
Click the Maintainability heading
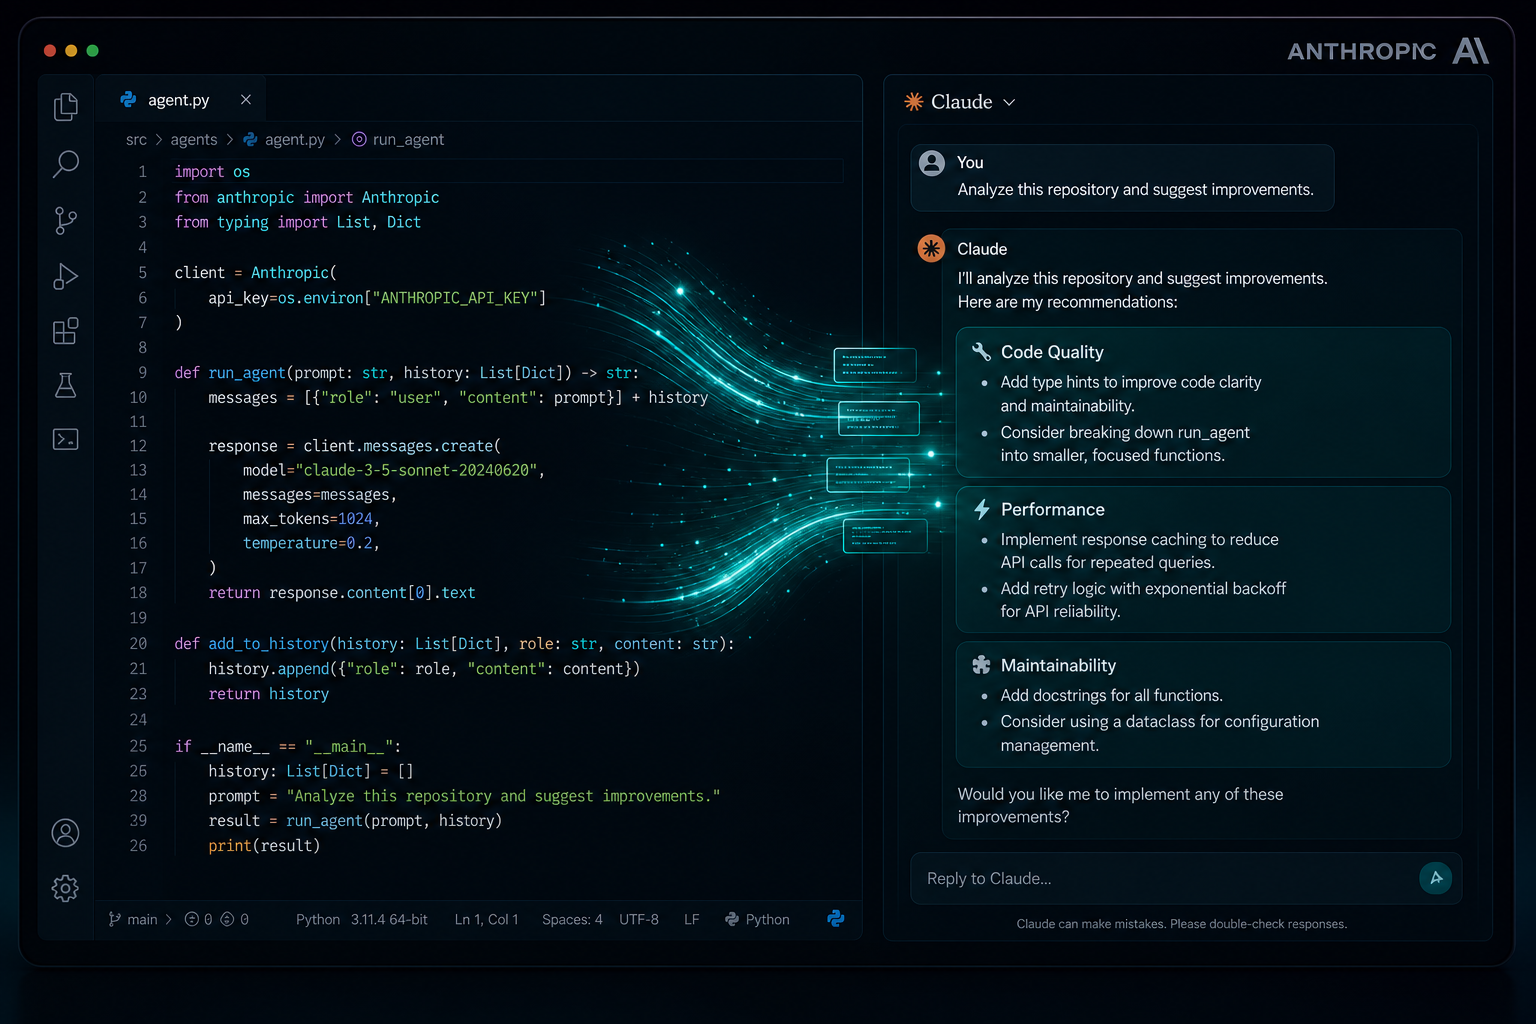(x=1058, y=665)
